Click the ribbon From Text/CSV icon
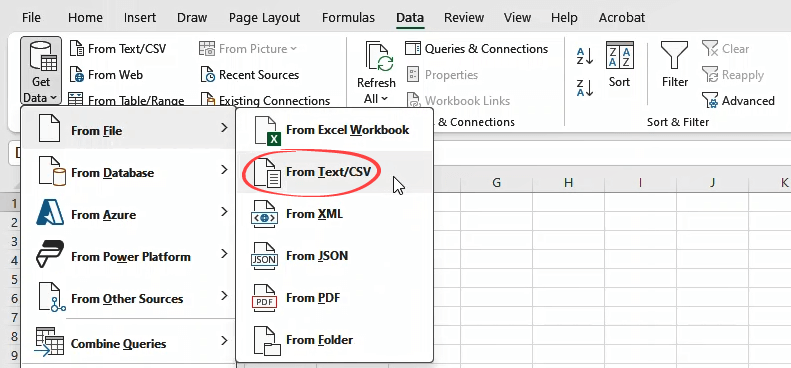Viewport: 791px width, 368px height. tap(77, 49)
